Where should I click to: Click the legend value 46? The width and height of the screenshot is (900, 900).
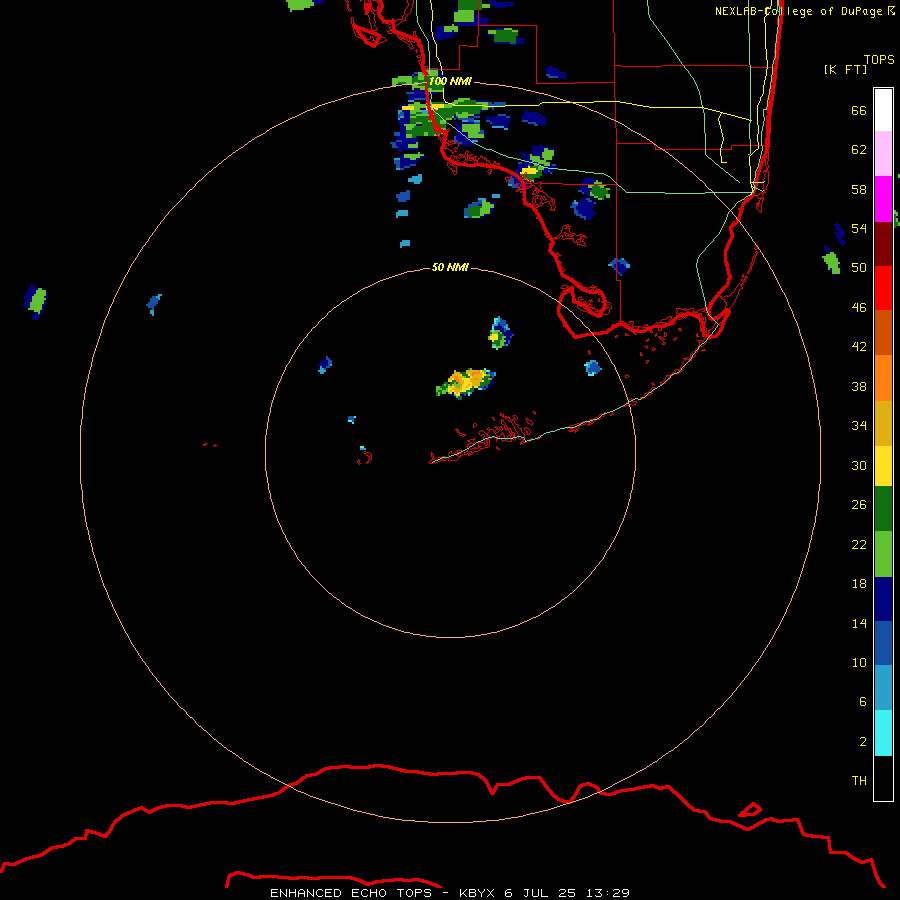(859, 308)
